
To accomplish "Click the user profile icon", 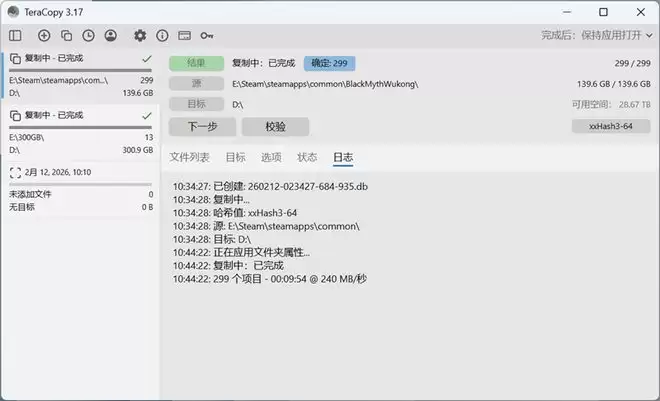I will point(110,35).
